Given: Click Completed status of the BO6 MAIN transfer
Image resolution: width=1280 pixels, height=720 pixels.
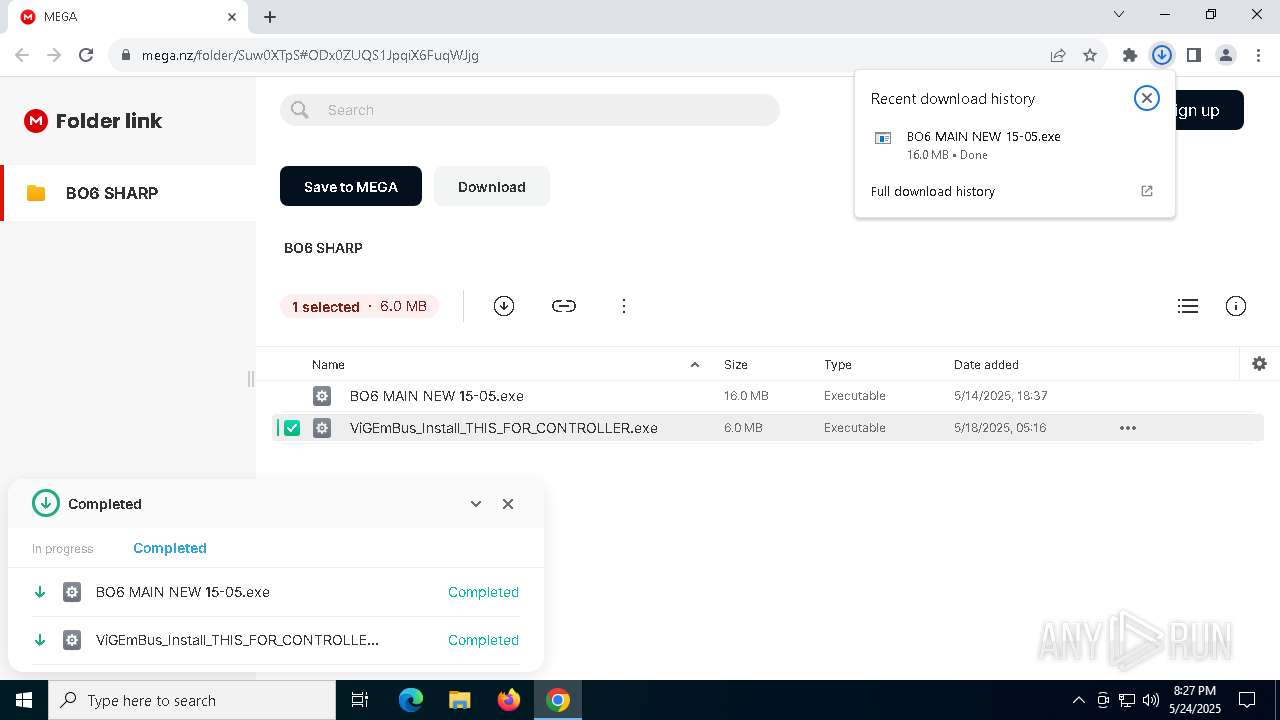Looking at the screenshot, I should [483, 592].
